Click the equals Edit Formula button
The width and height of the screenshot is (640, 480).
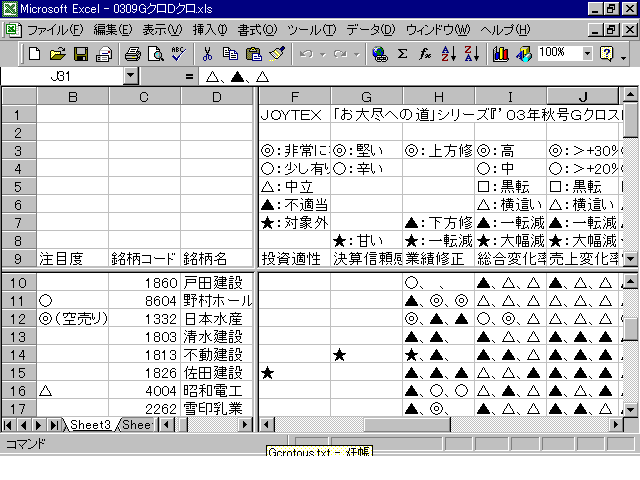click(x=189, y=76)
